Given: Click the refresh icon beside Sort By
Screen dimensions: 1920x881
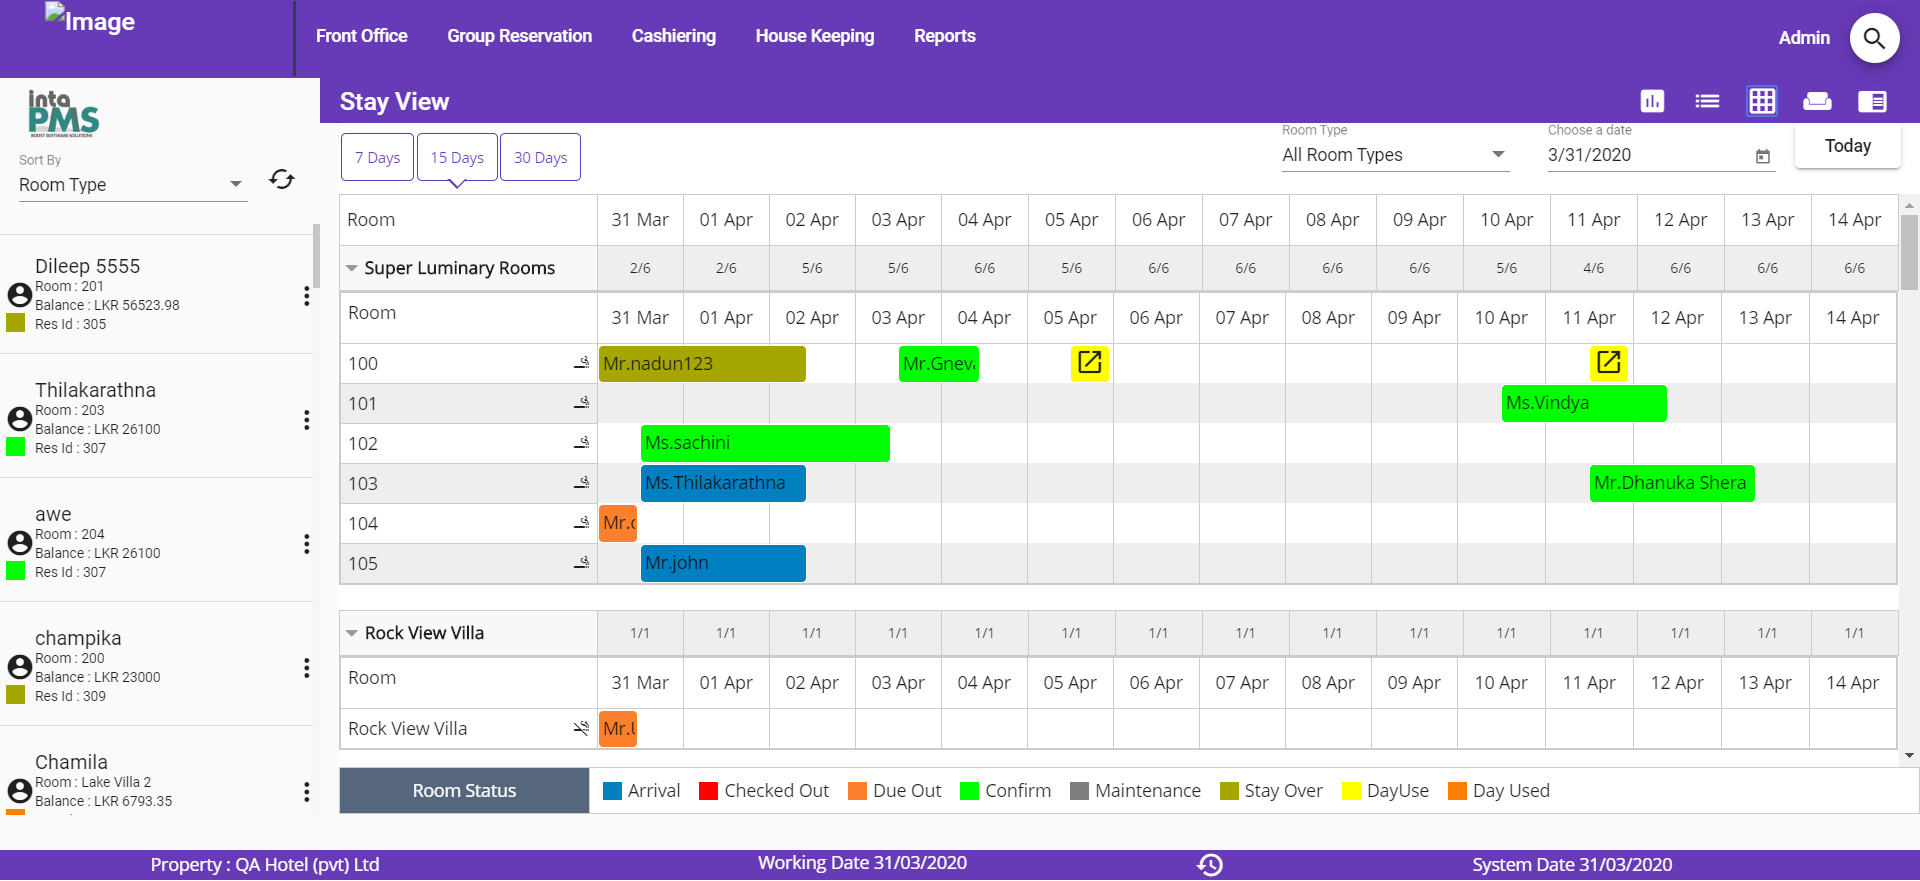Looking at the screenshot, I should 282,179.
